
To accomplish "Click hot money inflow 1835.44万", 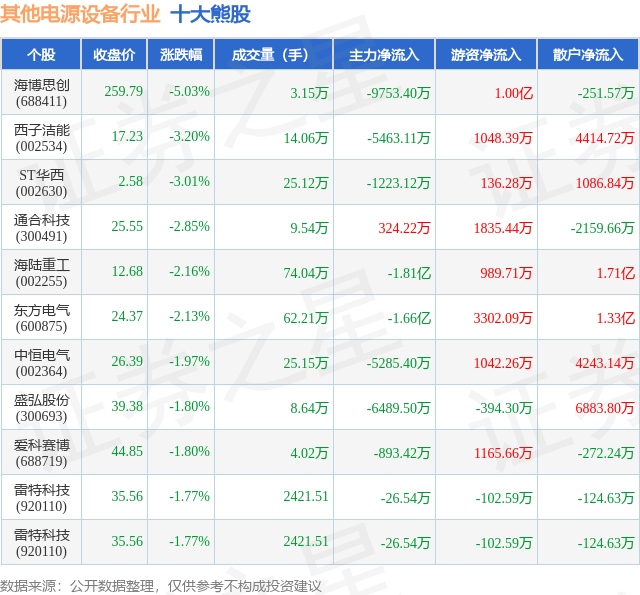I will click(x=503, y=228).
